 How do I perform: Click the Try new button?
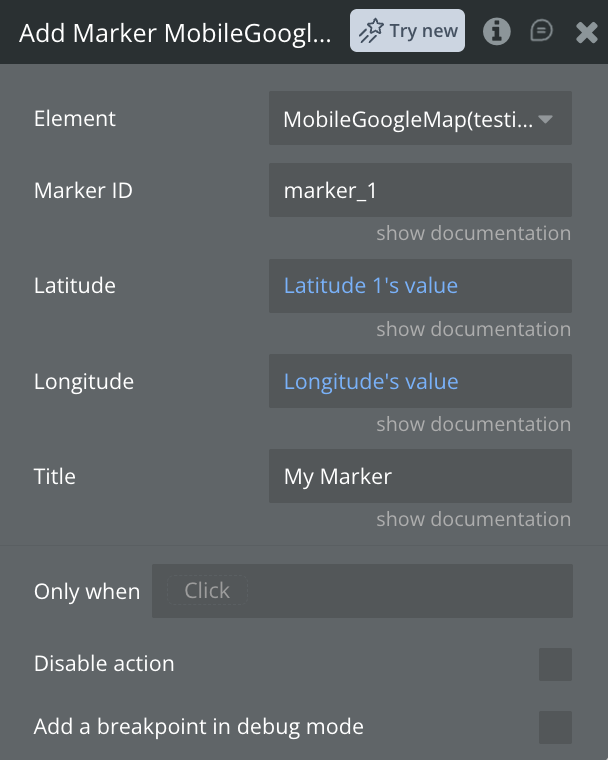coord(407,32)
